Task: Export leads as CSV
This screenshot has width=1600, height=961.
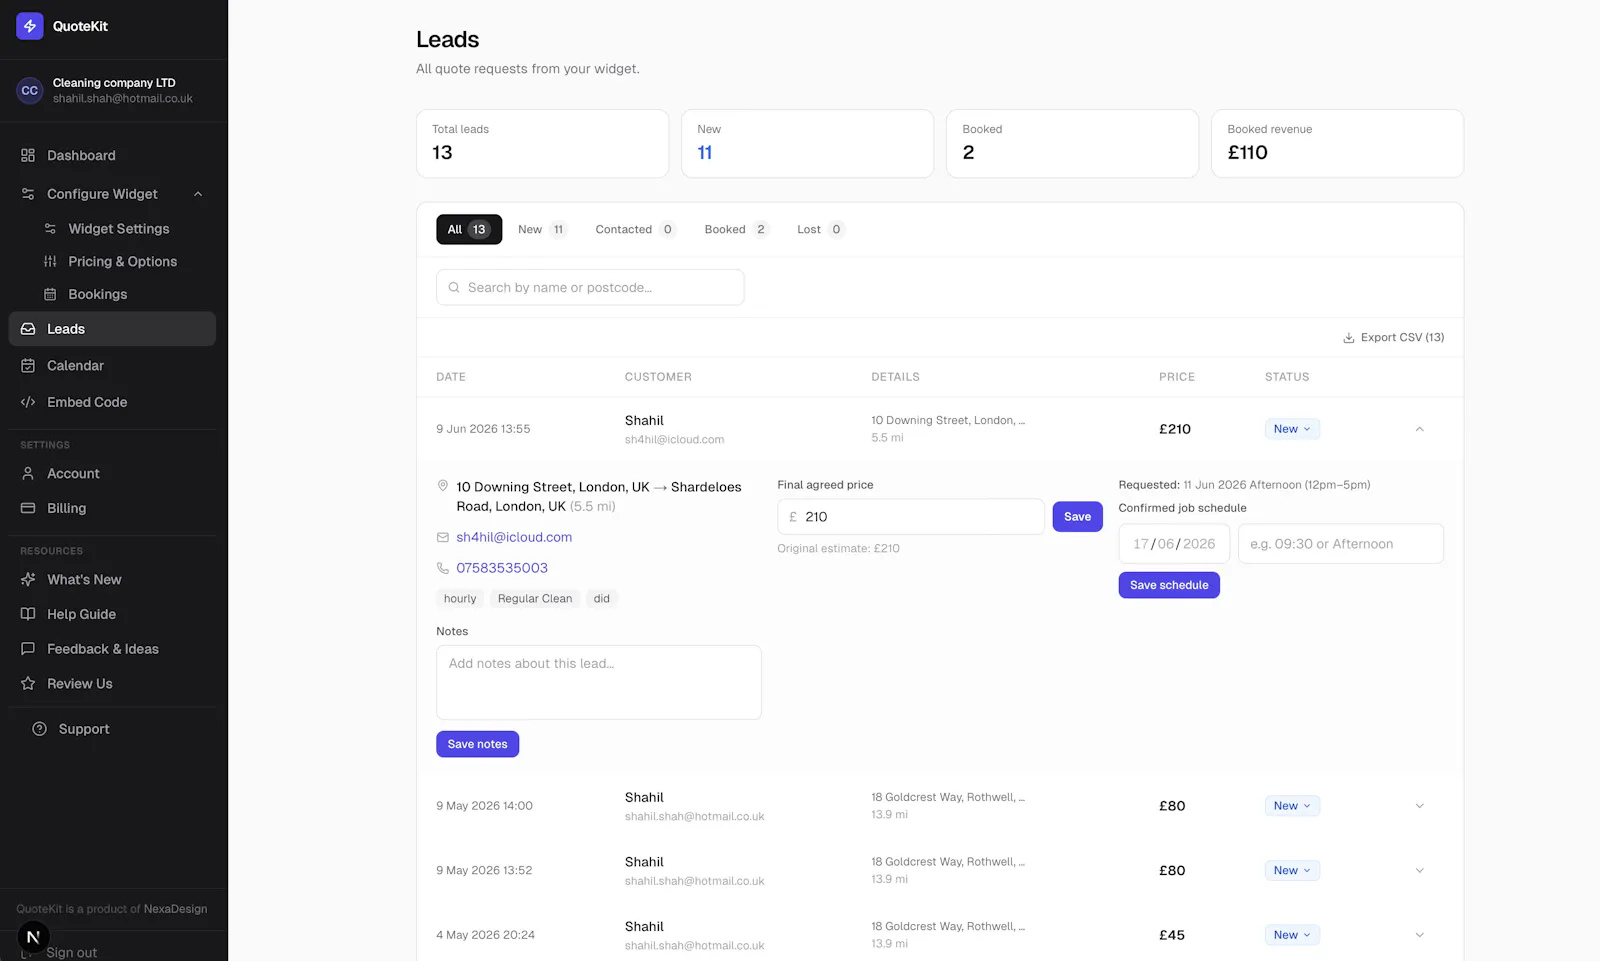Action: pos(1393,338)
